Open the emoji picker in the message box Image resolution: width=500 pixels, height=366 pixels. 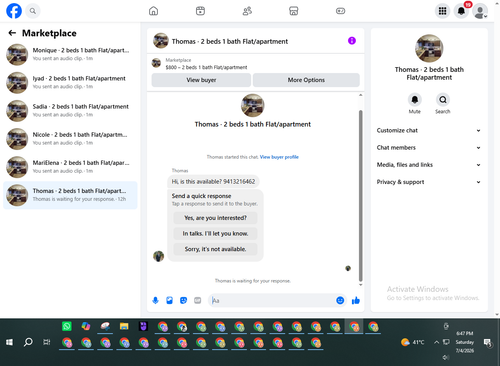coord(340,300)
